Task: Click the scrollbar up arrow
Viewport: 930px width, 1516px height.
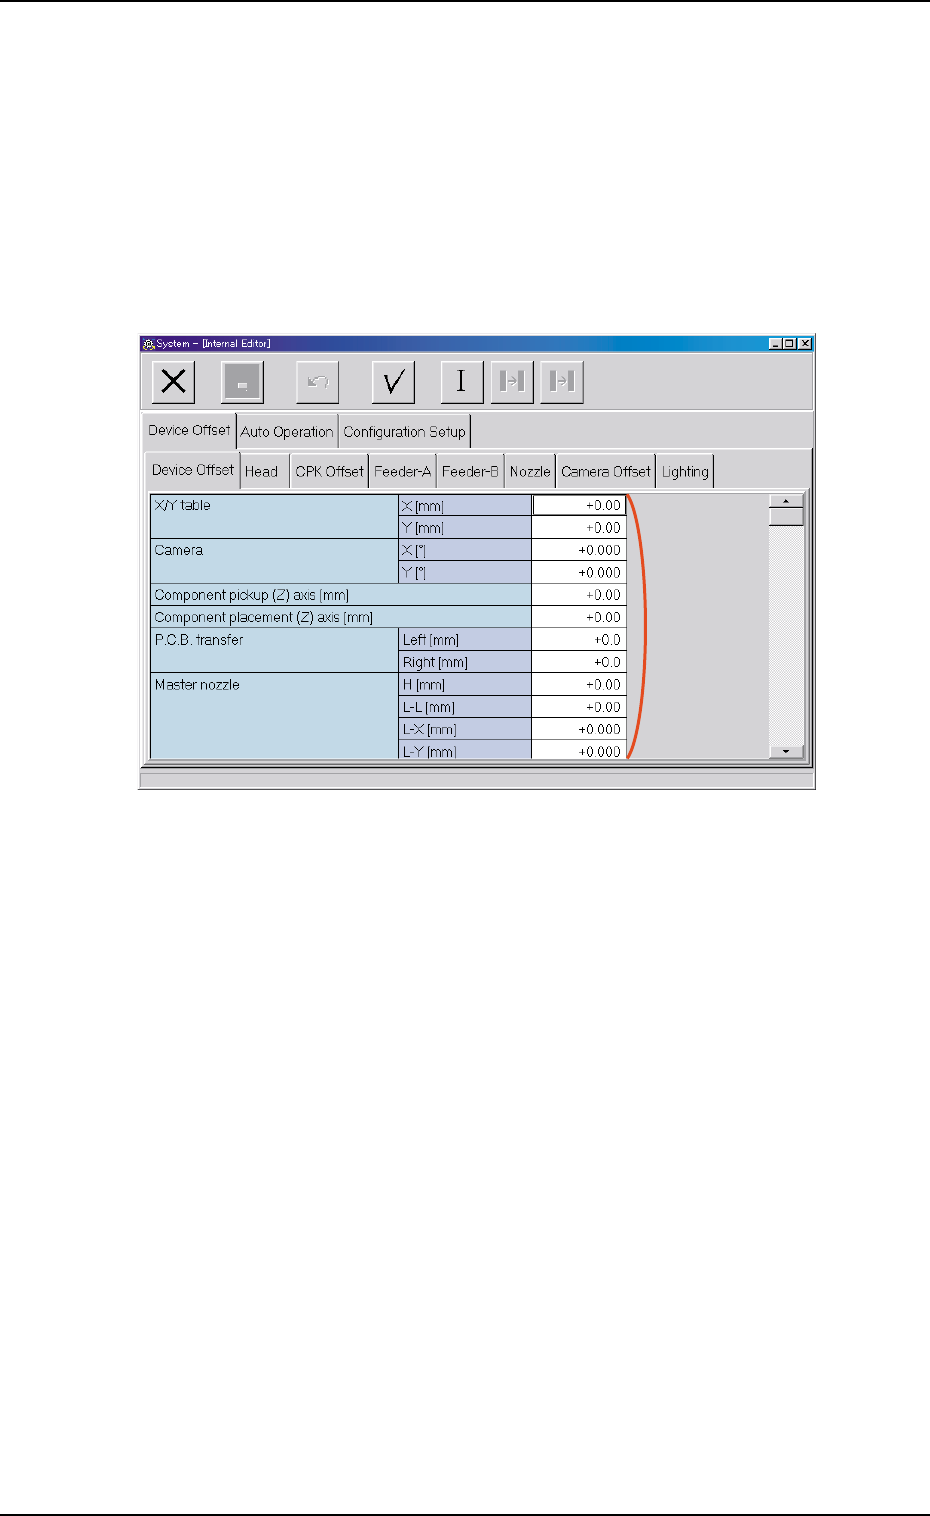Action: (786, 501)
